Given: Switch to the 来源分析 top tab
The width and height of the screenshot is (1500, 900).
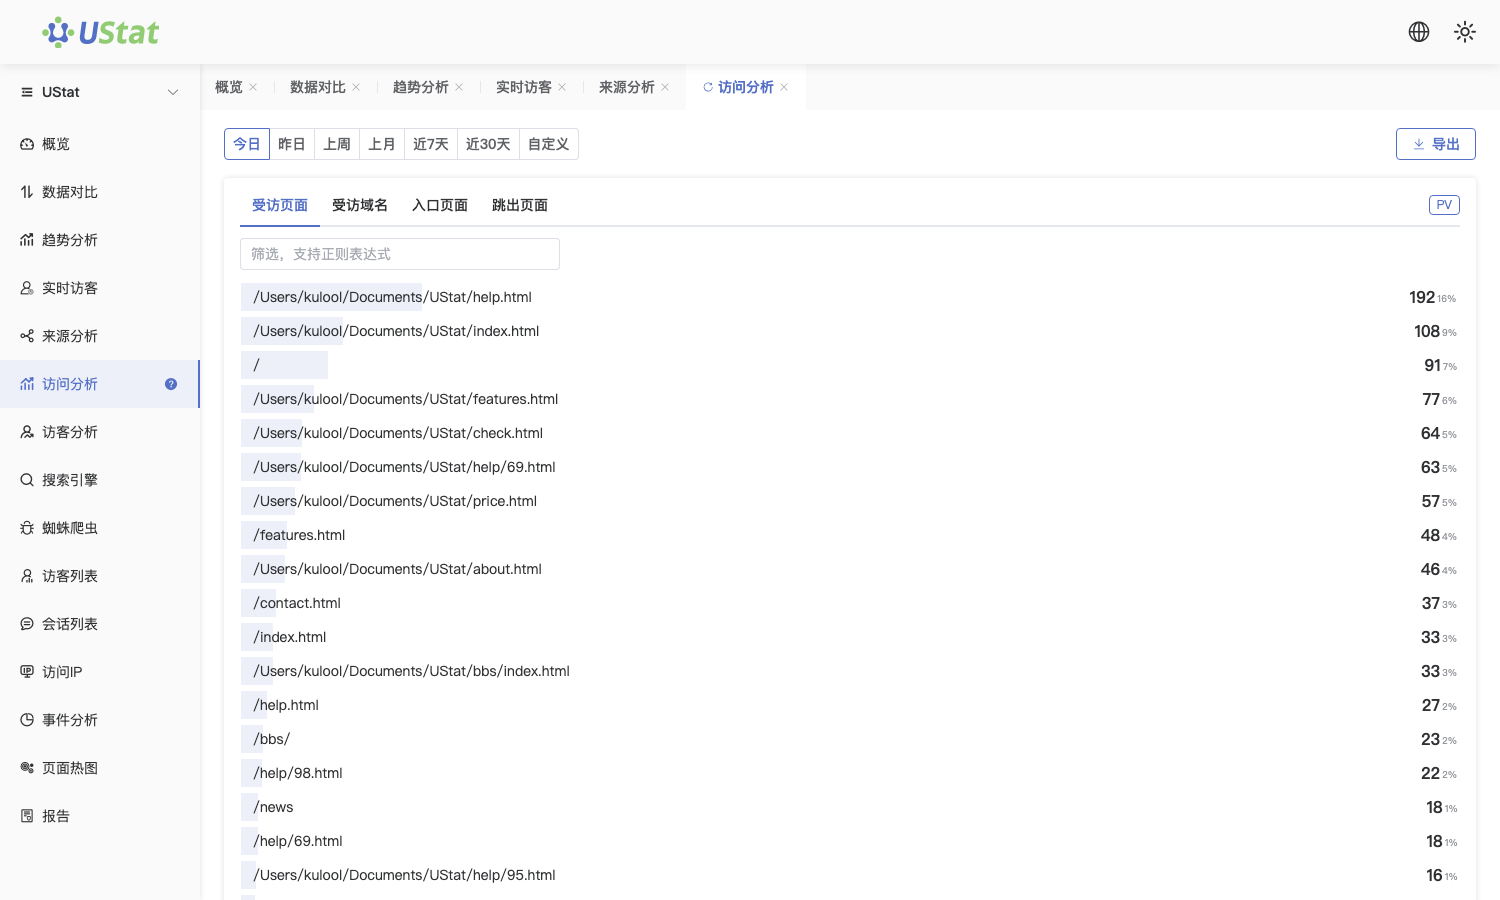Looking at the screenshot, I should click(x=627, y=87).
